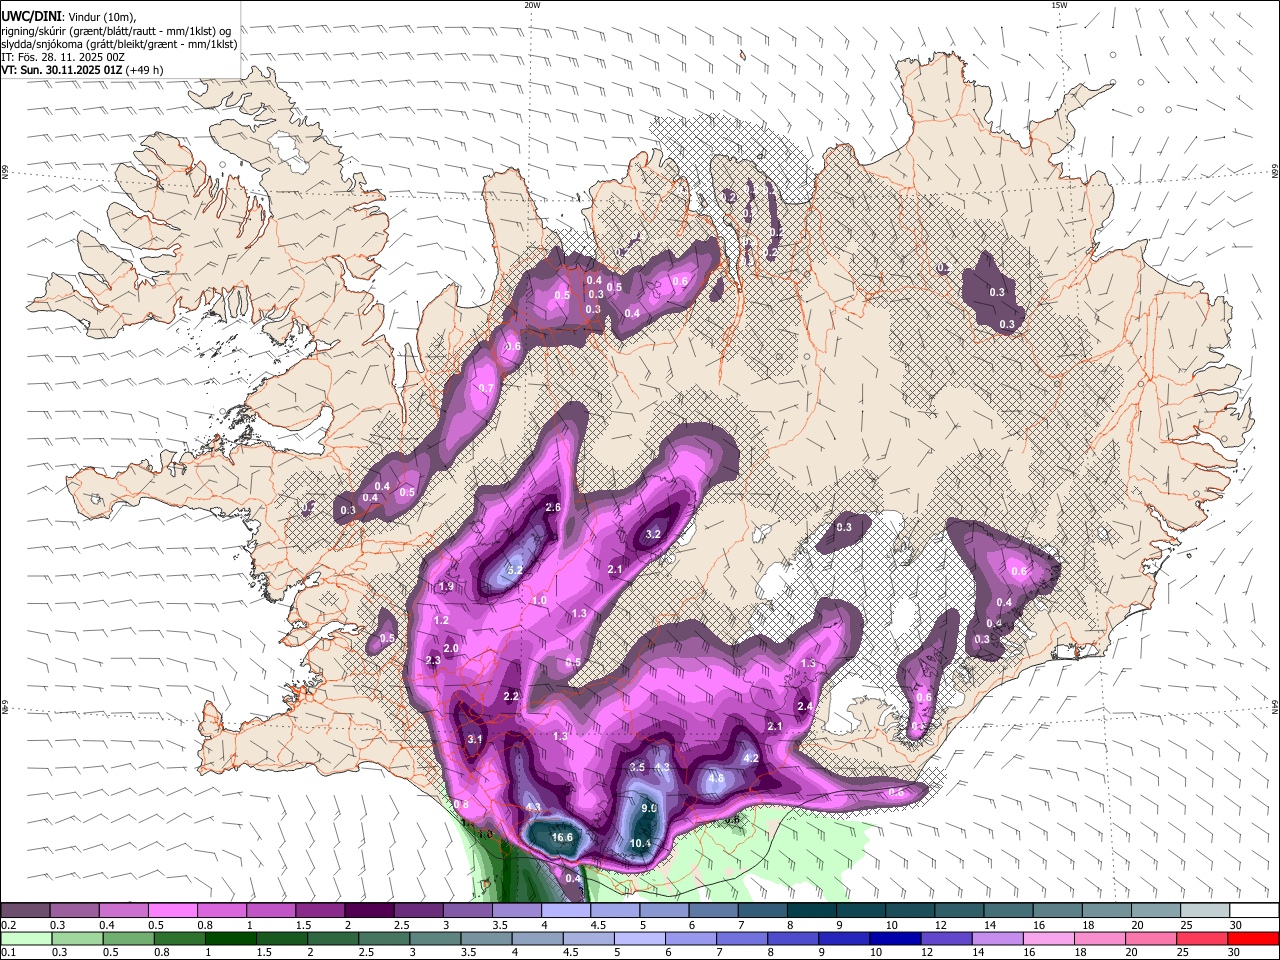The width and height of the screenshot is (1280, 960).
Task: Select bottom legend row pink swatch 16–18
Action: [1048, 938]
